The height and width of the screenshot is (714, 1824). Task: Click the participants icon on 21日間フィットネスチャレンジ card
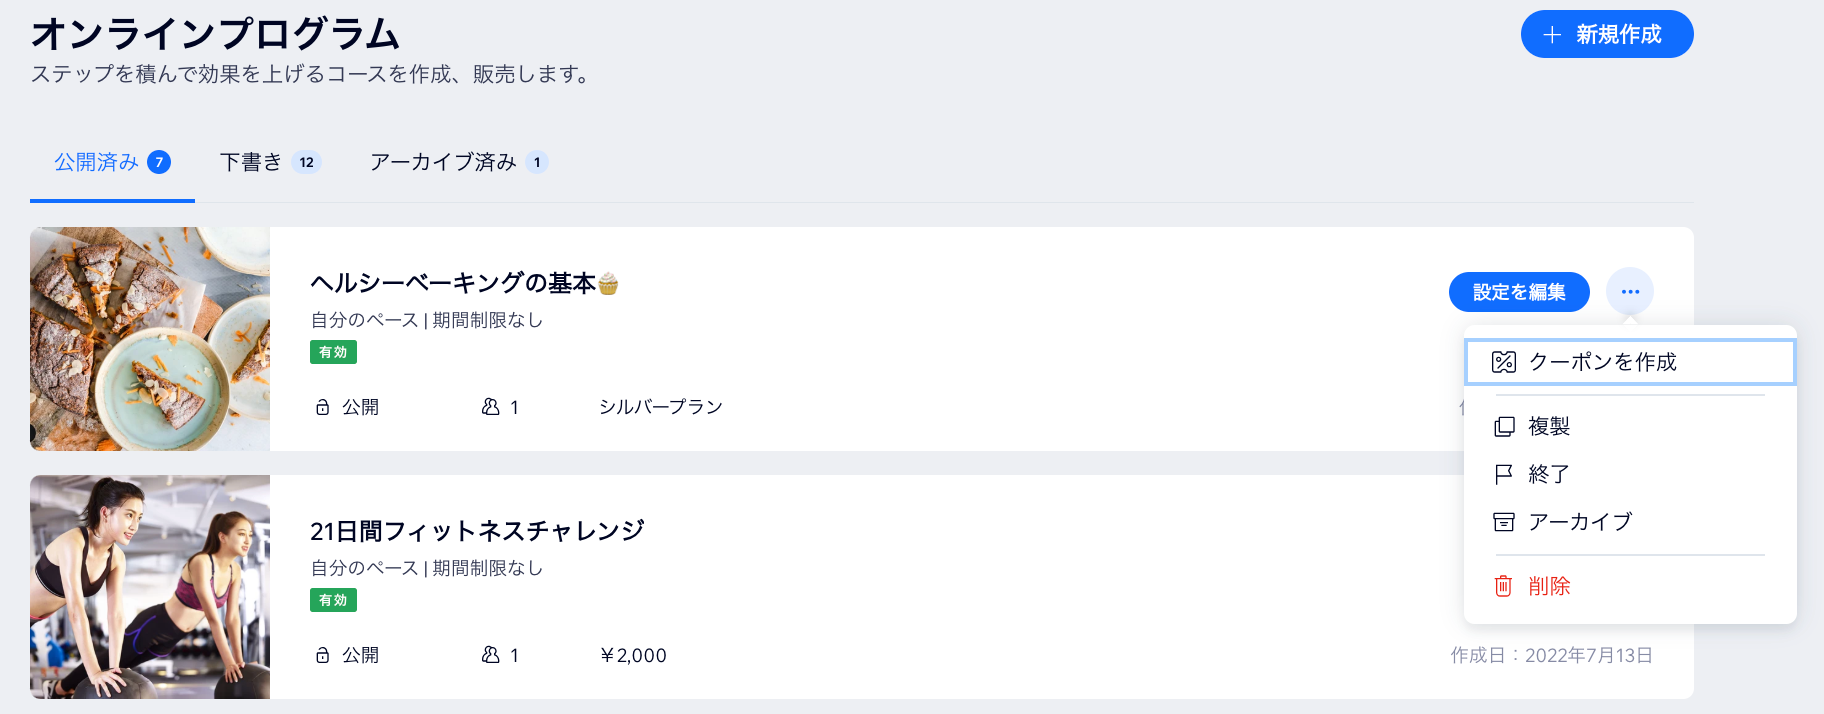pos(490,655)
